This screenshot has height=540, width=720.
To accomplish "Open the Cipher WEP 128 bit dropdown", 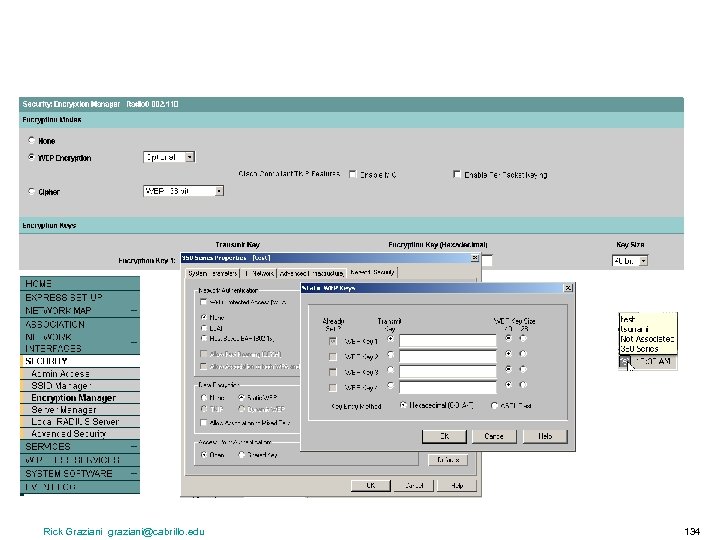I will click(219, 191).
